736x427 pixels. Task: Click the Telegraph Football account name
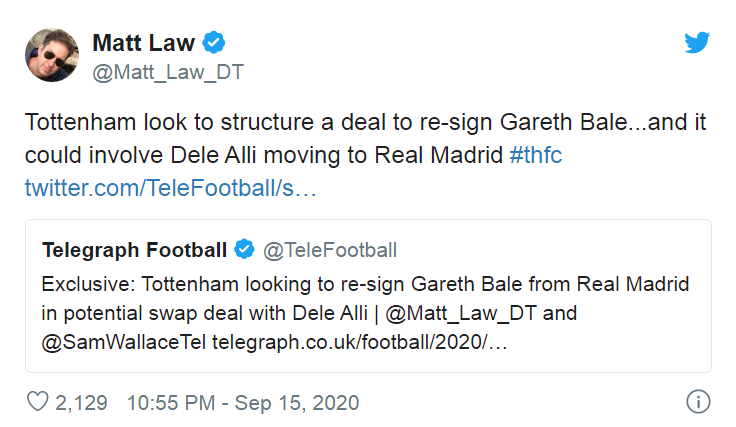pos(133,249)
